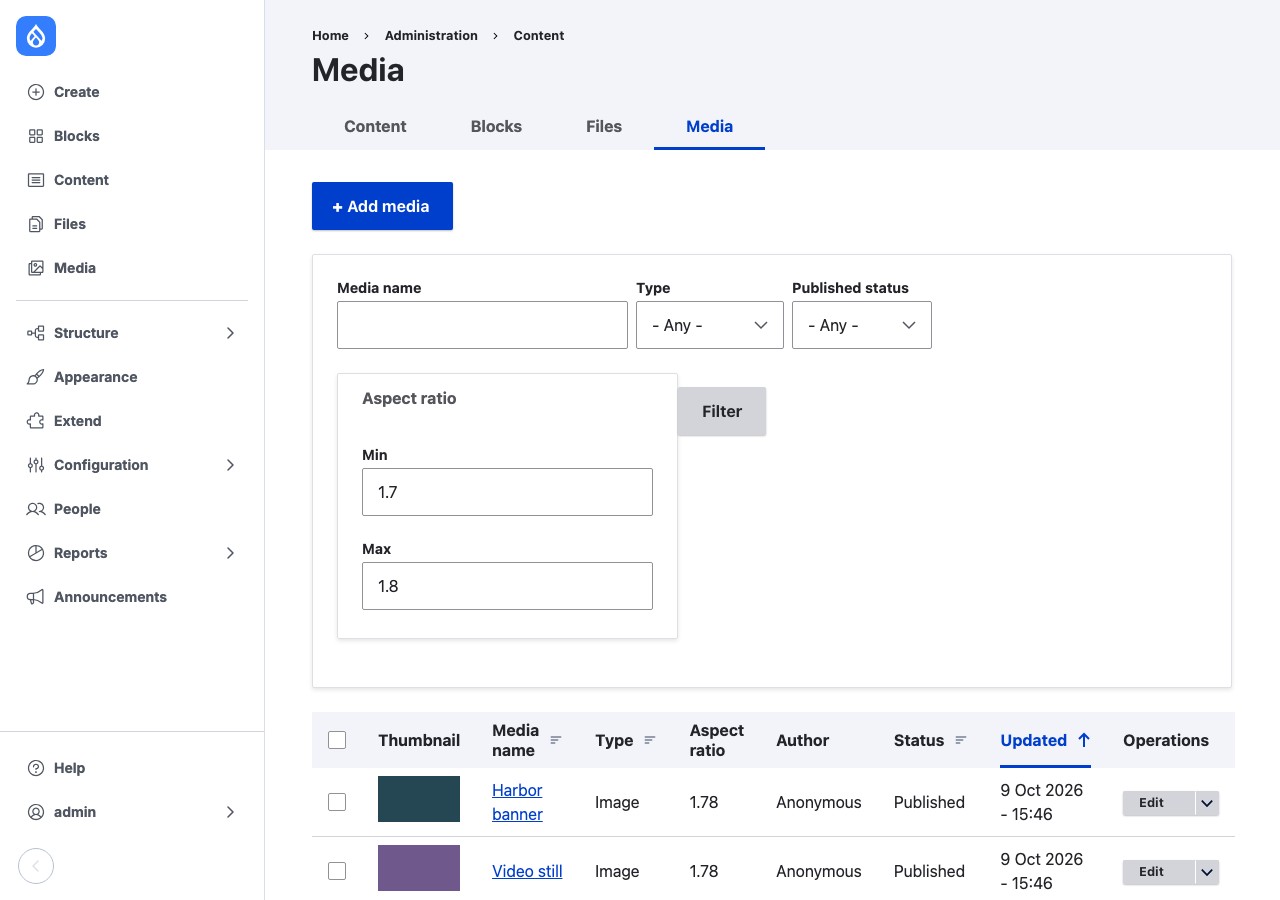Open Create via its plus icon
1280x900 pixels.
(x=36, y=92)
